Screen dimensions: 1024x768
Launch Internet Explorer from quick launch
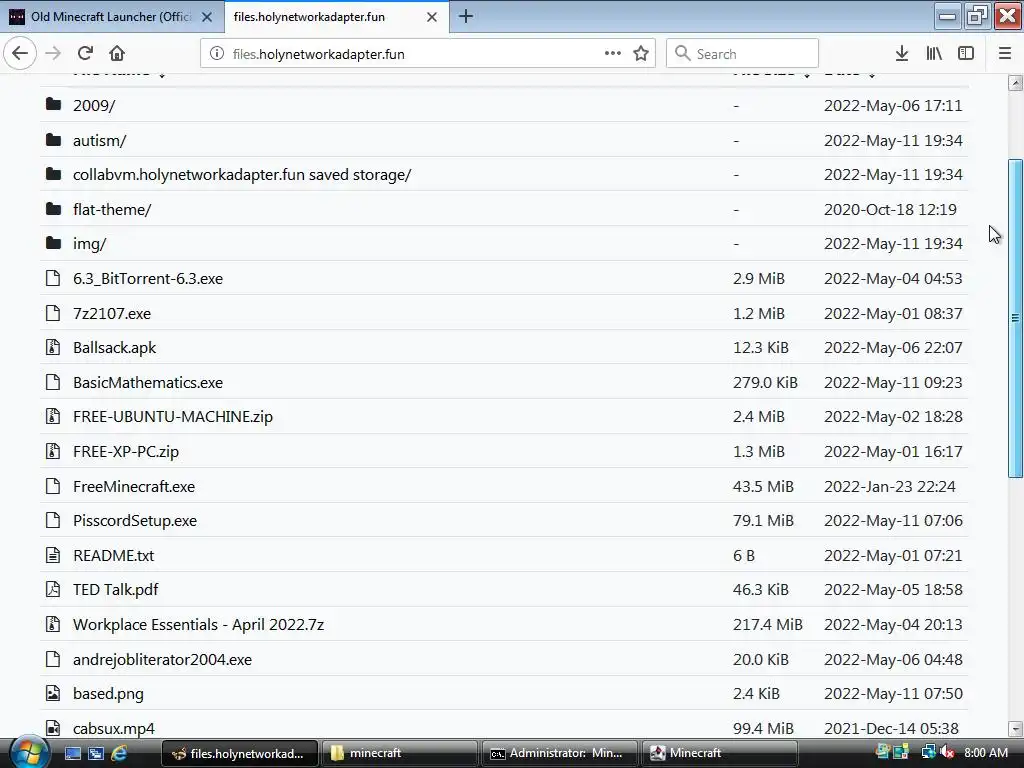pyautogui.click(x=119, y=753)
